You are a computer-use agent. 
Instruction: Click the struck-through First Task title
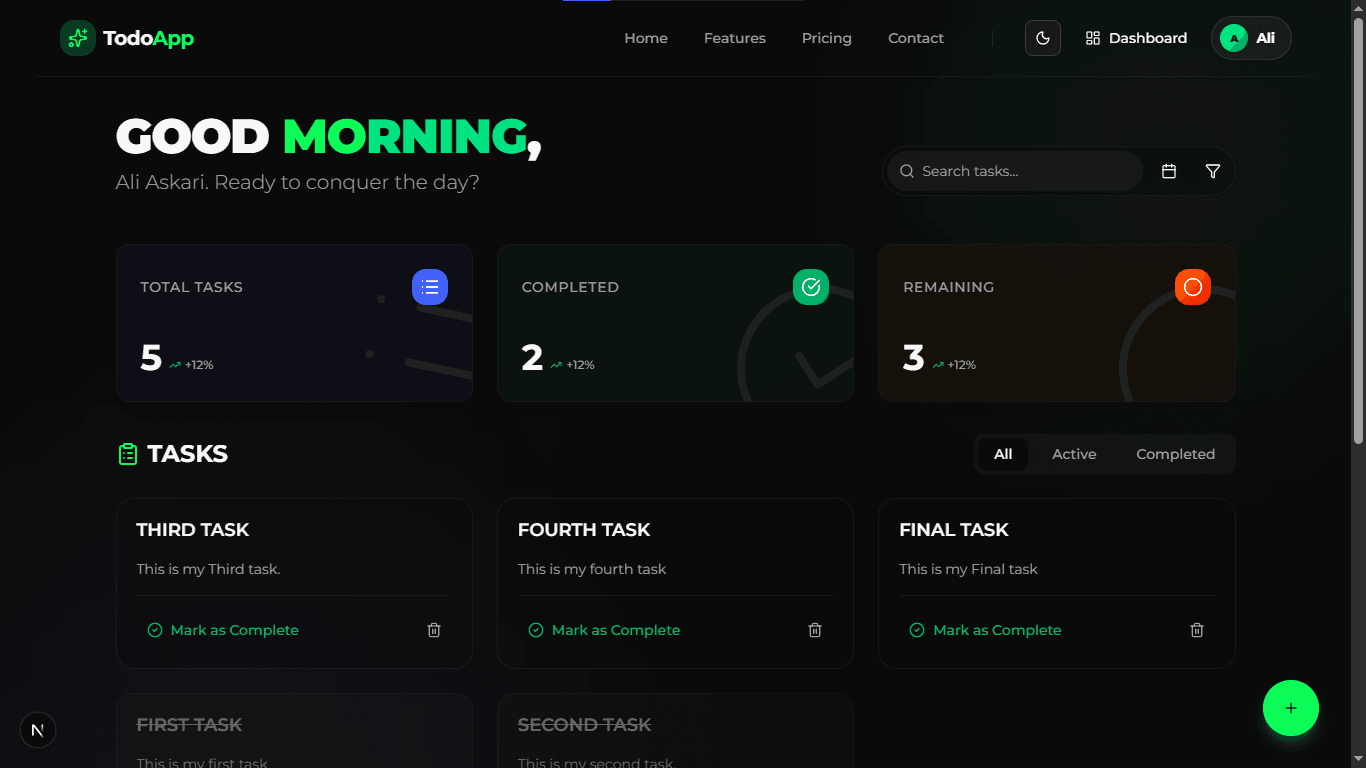[x=189, y=725]
